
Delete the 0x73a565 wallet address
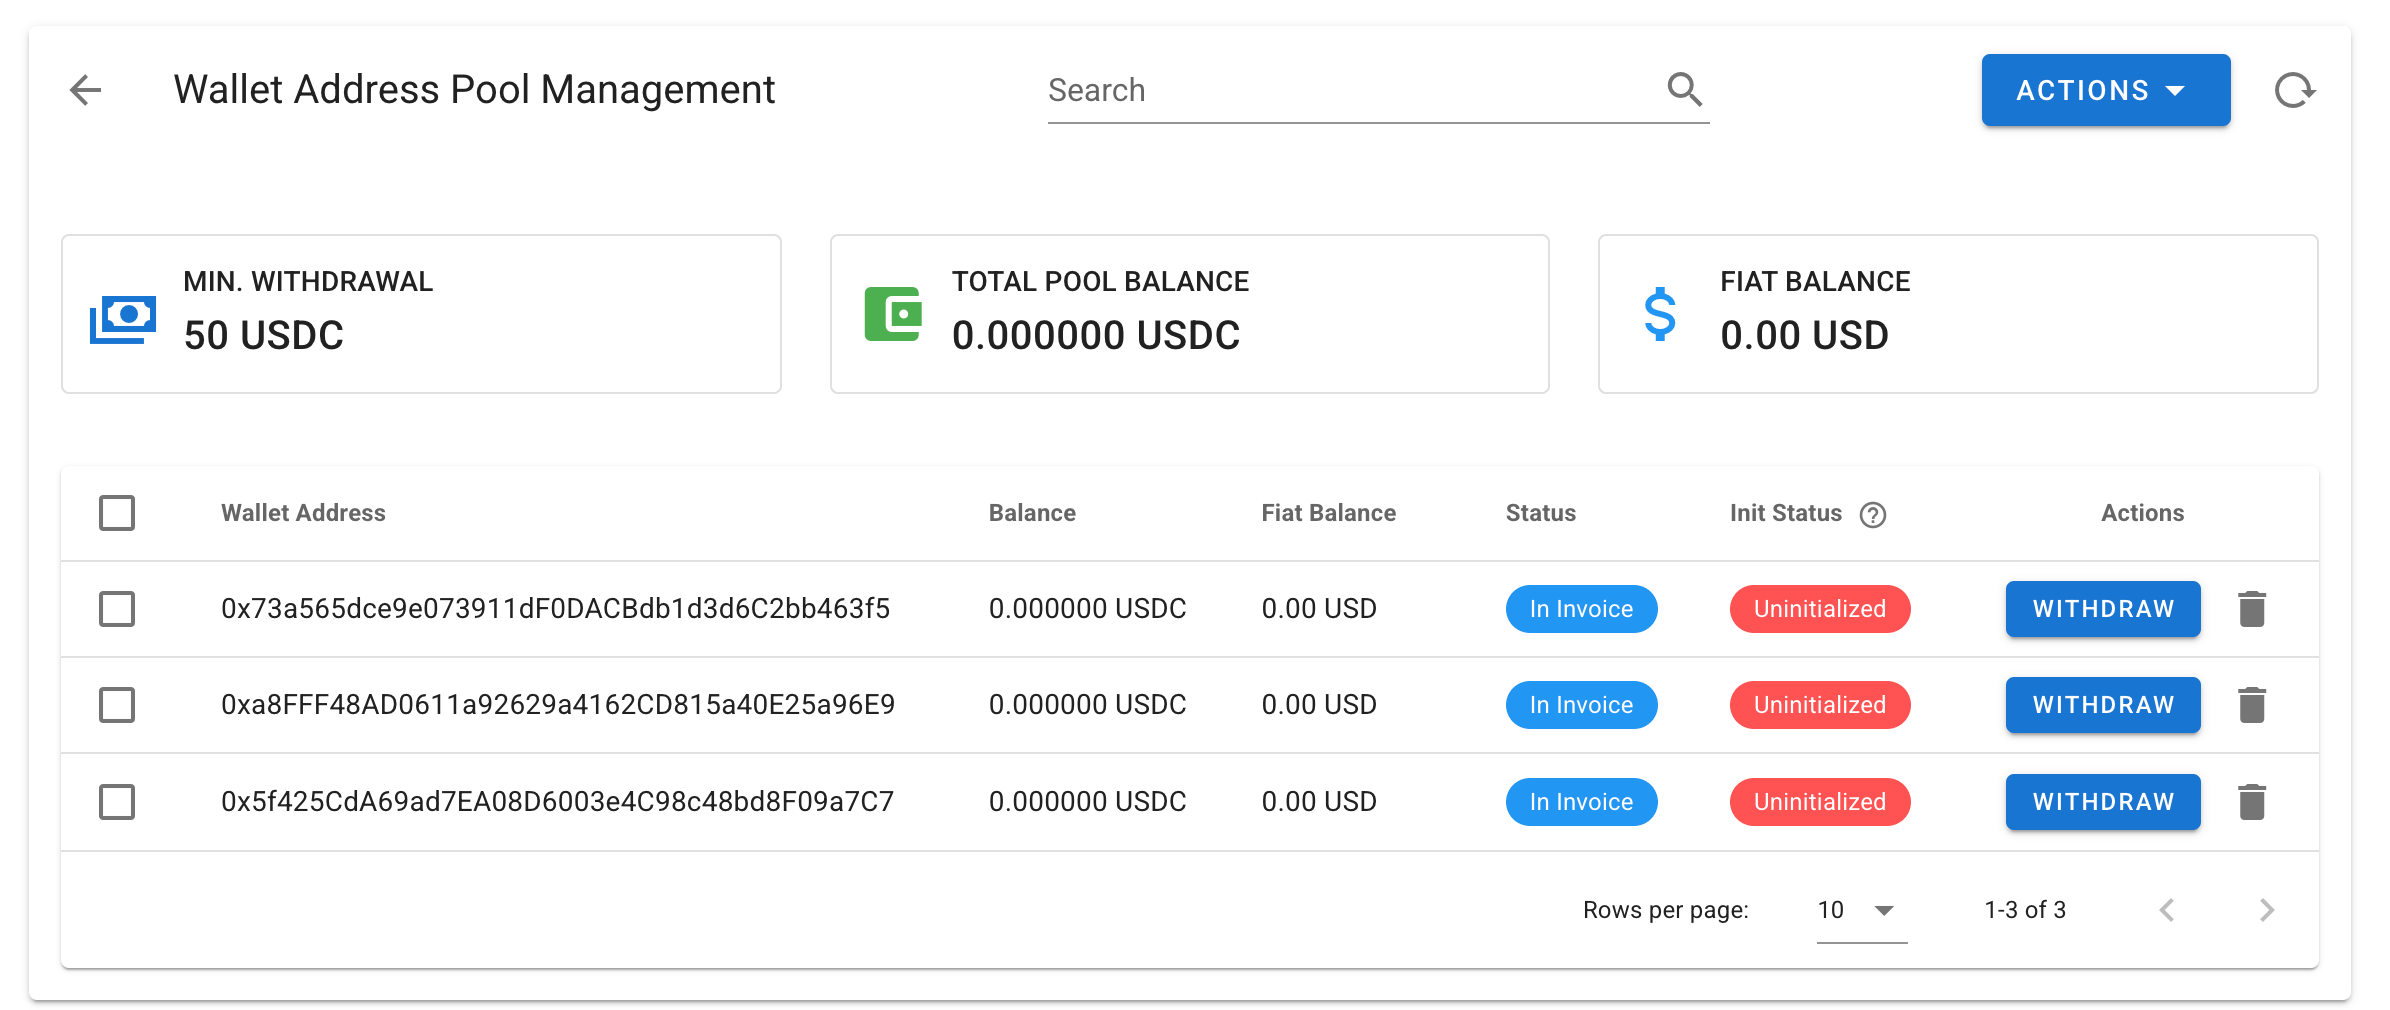click(x=2251, y=609)
